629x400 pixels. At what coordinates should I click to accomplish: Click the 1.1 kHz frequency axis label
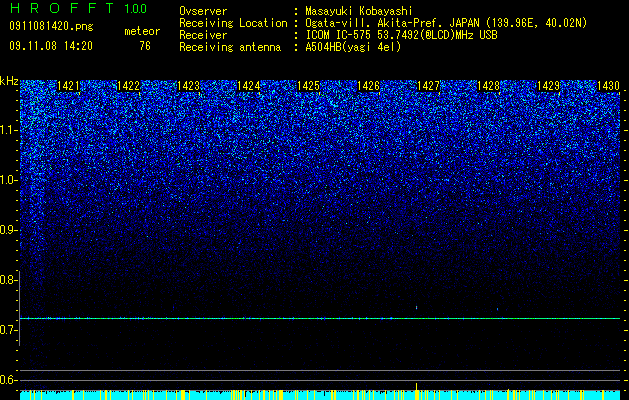click(8, 130)
